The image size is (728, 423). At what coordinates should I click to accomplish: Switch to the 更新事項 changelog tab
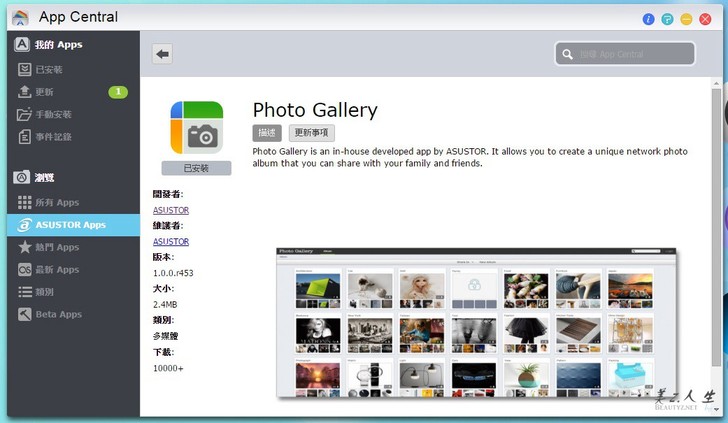tap(311, 133)
